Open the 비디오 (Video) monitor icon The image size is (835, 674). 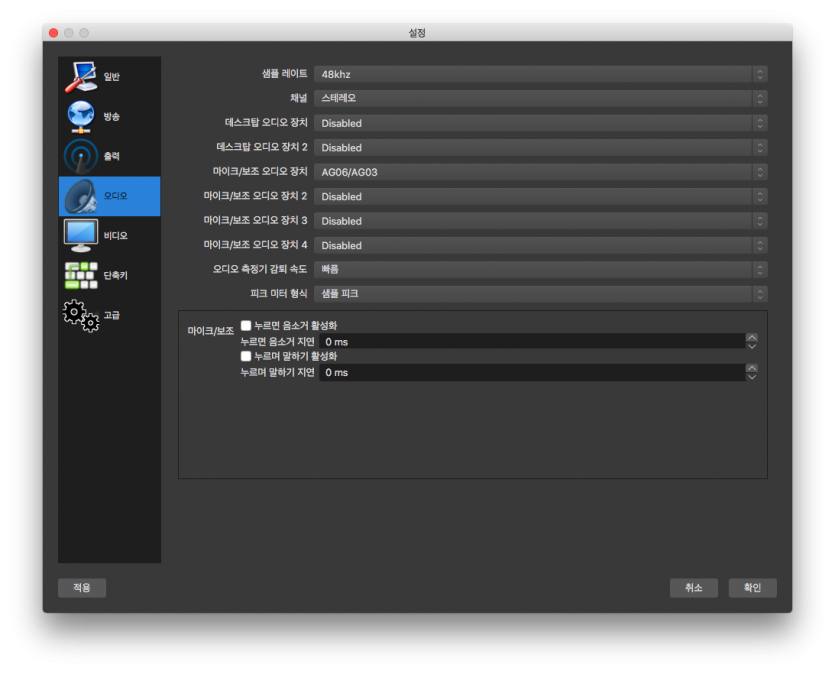(80, 235)
